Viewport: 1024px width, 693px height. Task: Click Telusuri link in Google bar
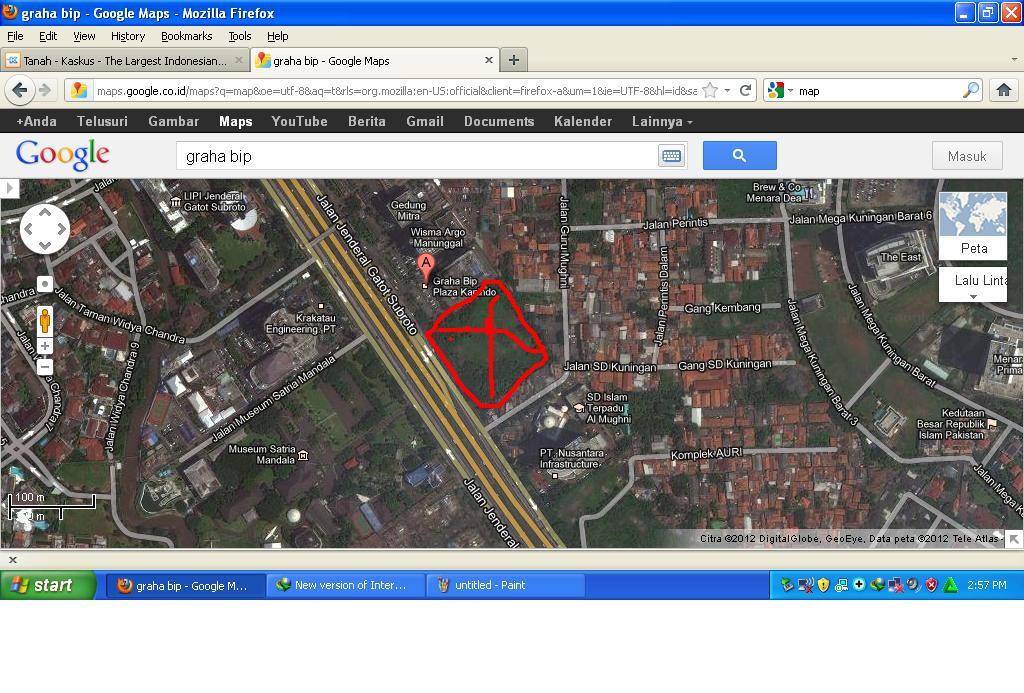(x=103, y=121)
